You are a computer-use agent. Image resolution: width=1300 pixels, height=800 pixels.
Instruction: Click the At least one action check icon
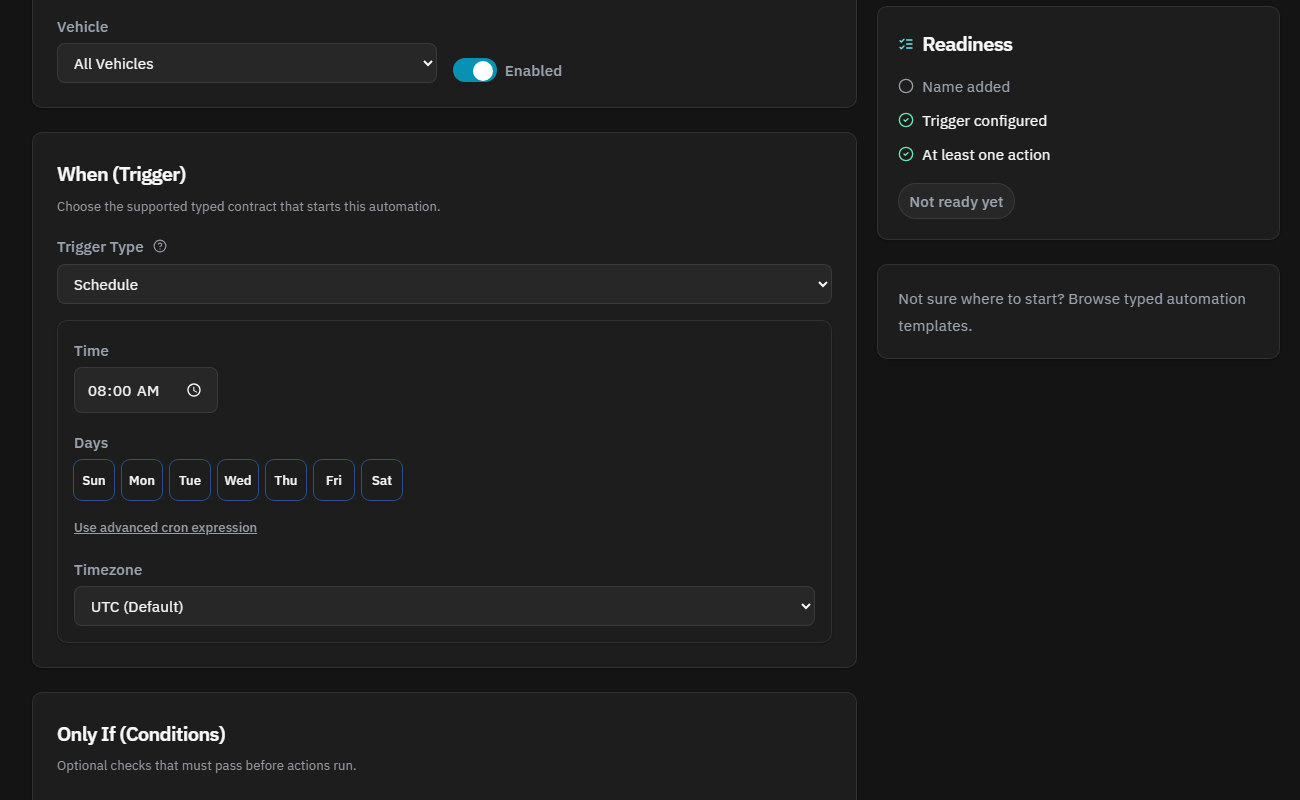coord(906,154)
